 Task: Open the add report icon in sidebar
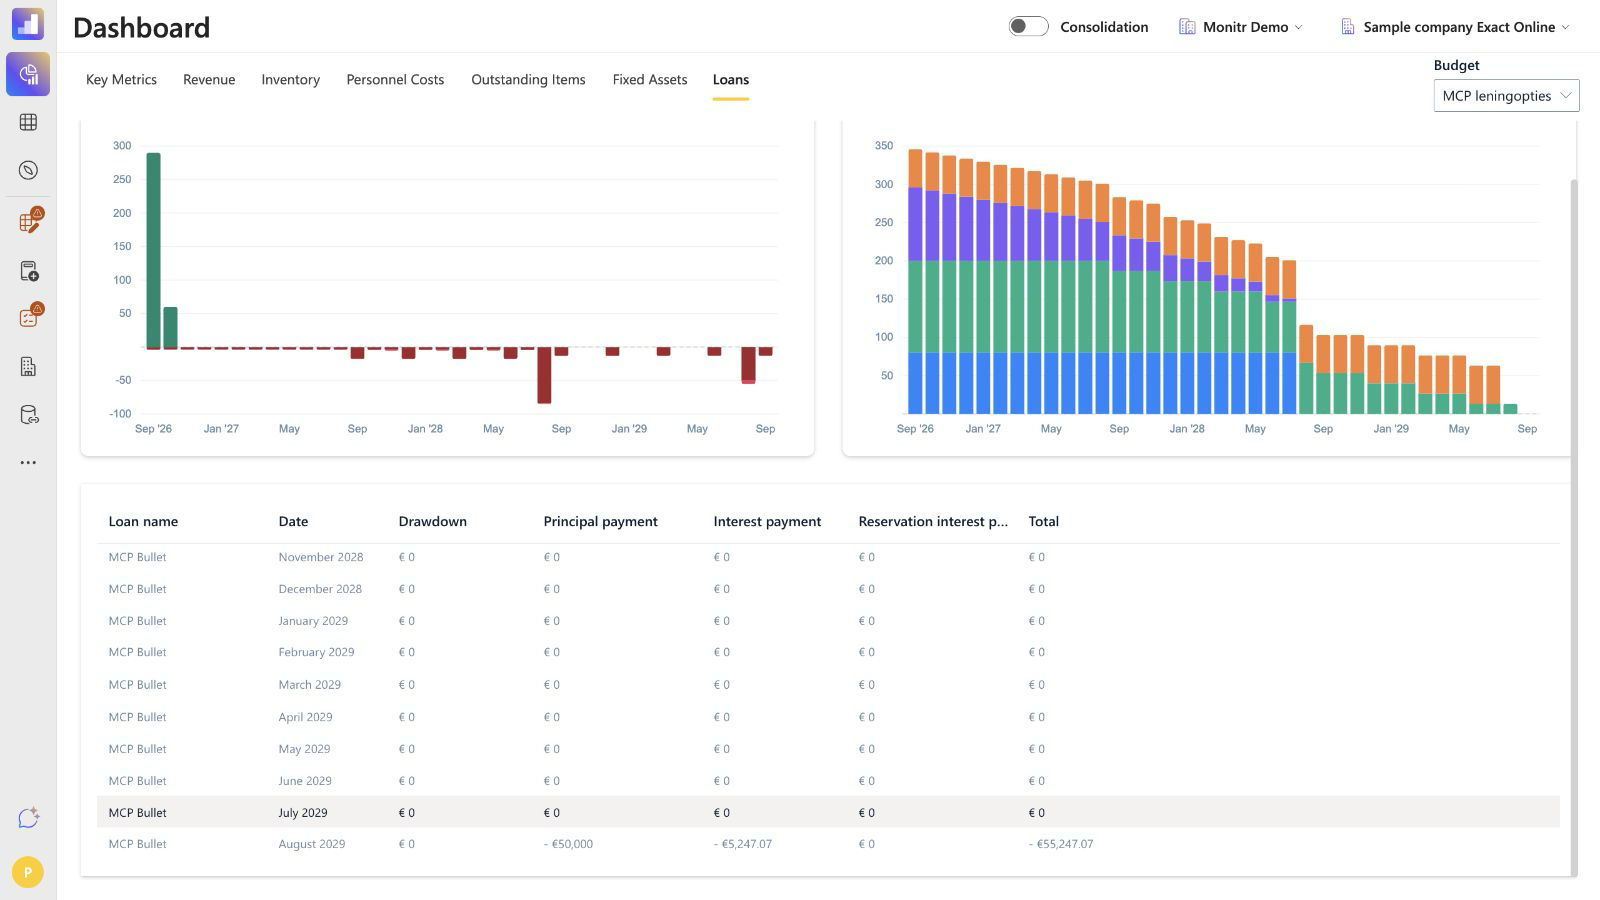pos(29,271)
